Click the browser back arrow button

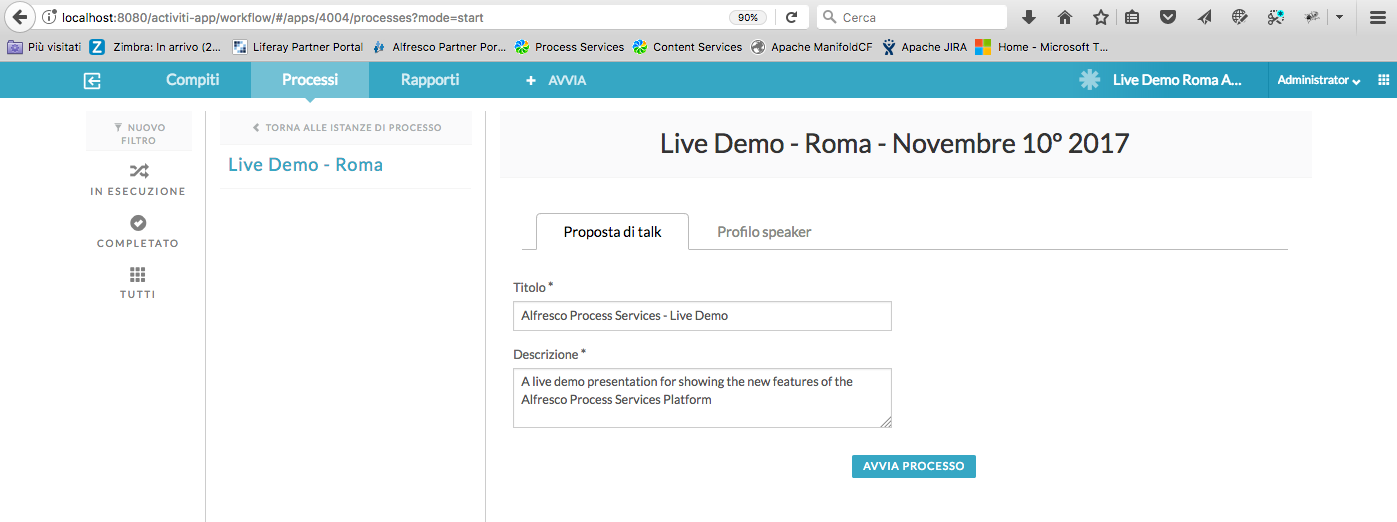point(19,17)
